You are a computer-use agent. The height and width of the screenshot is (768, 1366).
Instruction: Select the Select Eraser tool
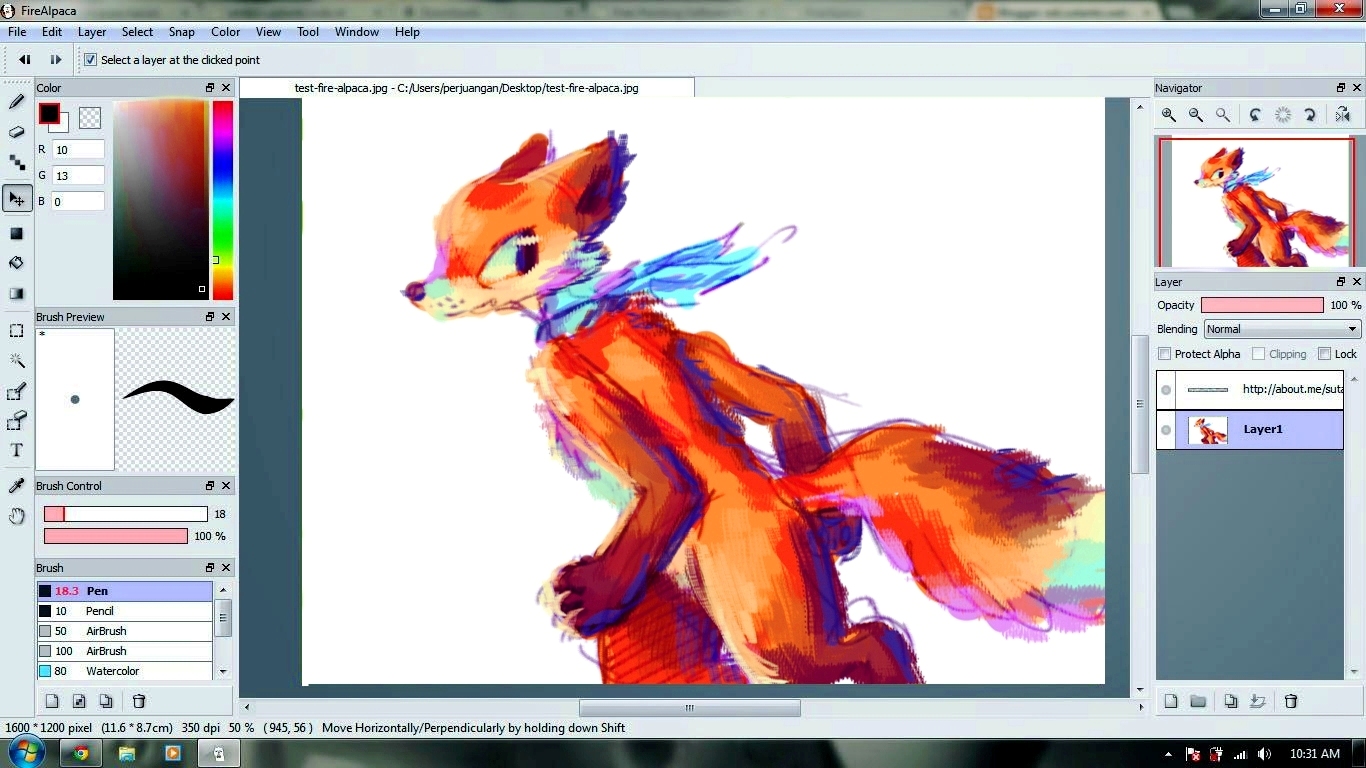click(x=17, y=421)
